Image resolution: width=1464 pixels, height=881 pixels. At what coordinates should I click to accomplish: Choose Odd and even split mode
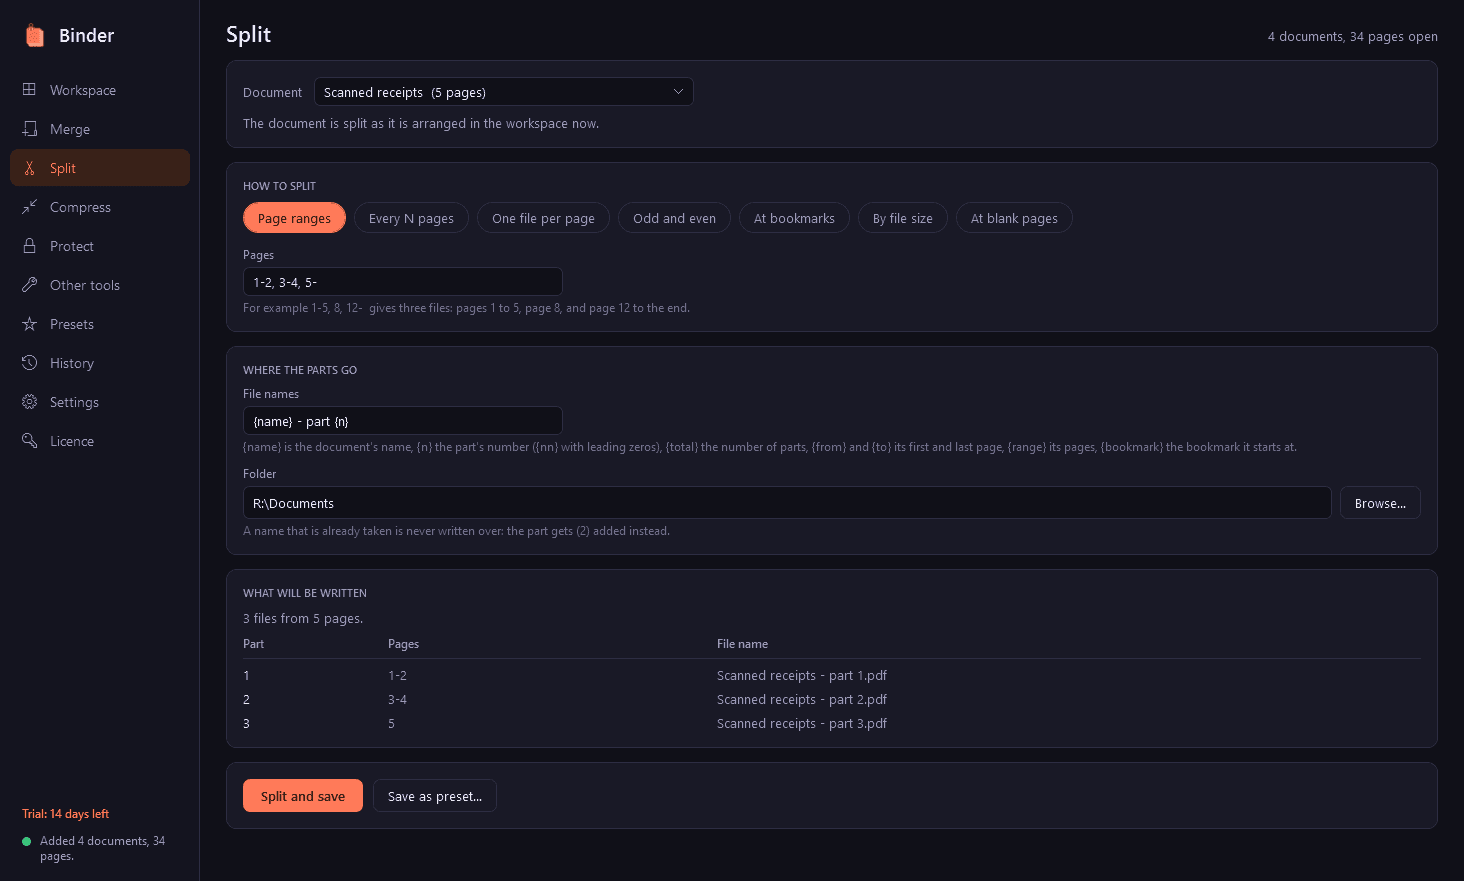tap(674, 218)
